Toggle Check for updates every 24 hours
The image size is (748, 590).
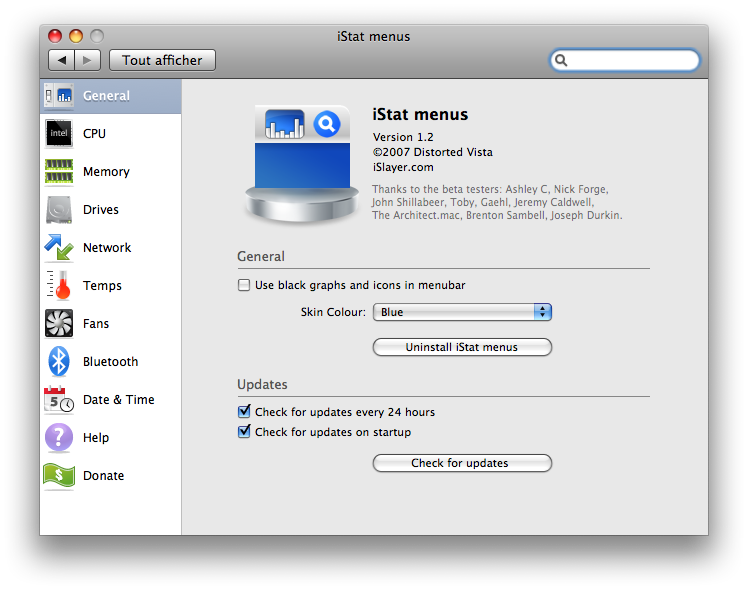(x=244, y=412)
